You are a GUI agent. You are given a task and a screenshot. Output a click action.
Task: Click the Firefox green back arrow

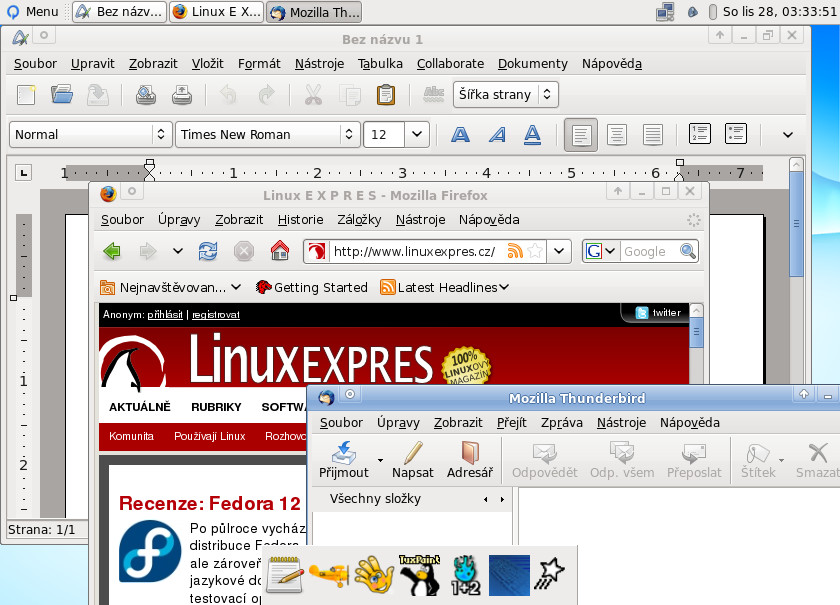[x=112, y=251]
